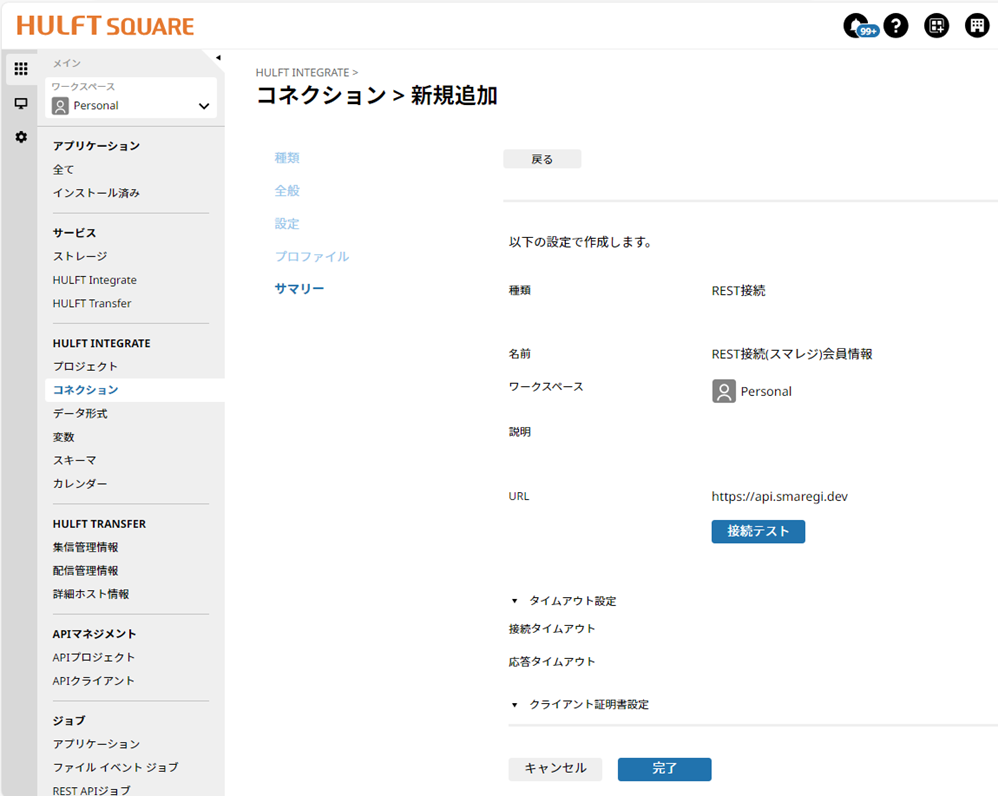
Task: Go to the 全般 wizard step
Action: tap(287, 191)
